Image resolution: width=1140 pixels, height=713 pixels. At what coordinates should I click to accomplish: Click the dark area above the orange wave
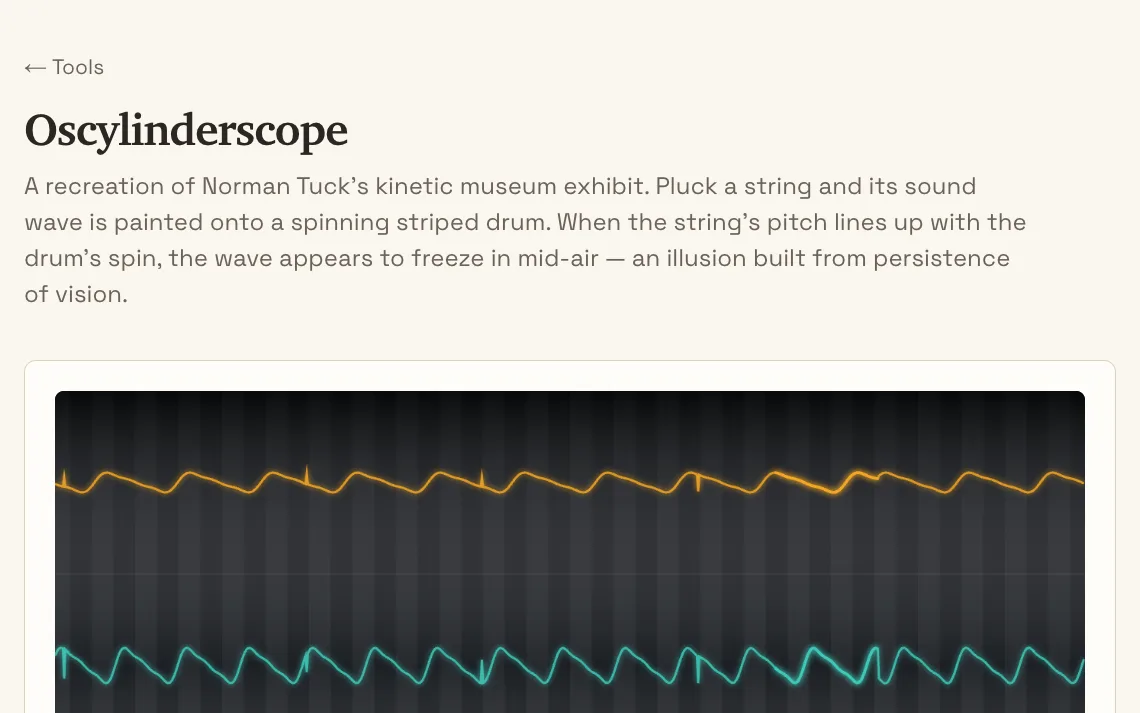569,429
